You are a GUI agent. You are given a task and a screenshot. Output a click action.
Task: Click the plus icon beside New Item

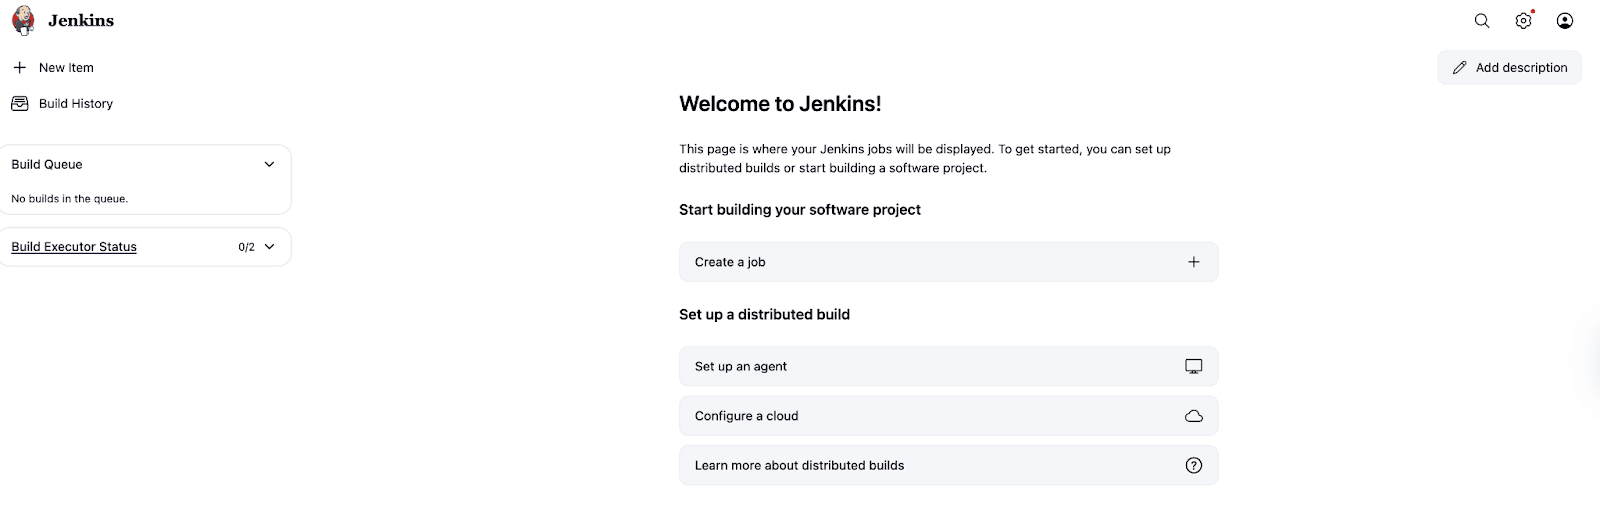(x=19, y=68)
